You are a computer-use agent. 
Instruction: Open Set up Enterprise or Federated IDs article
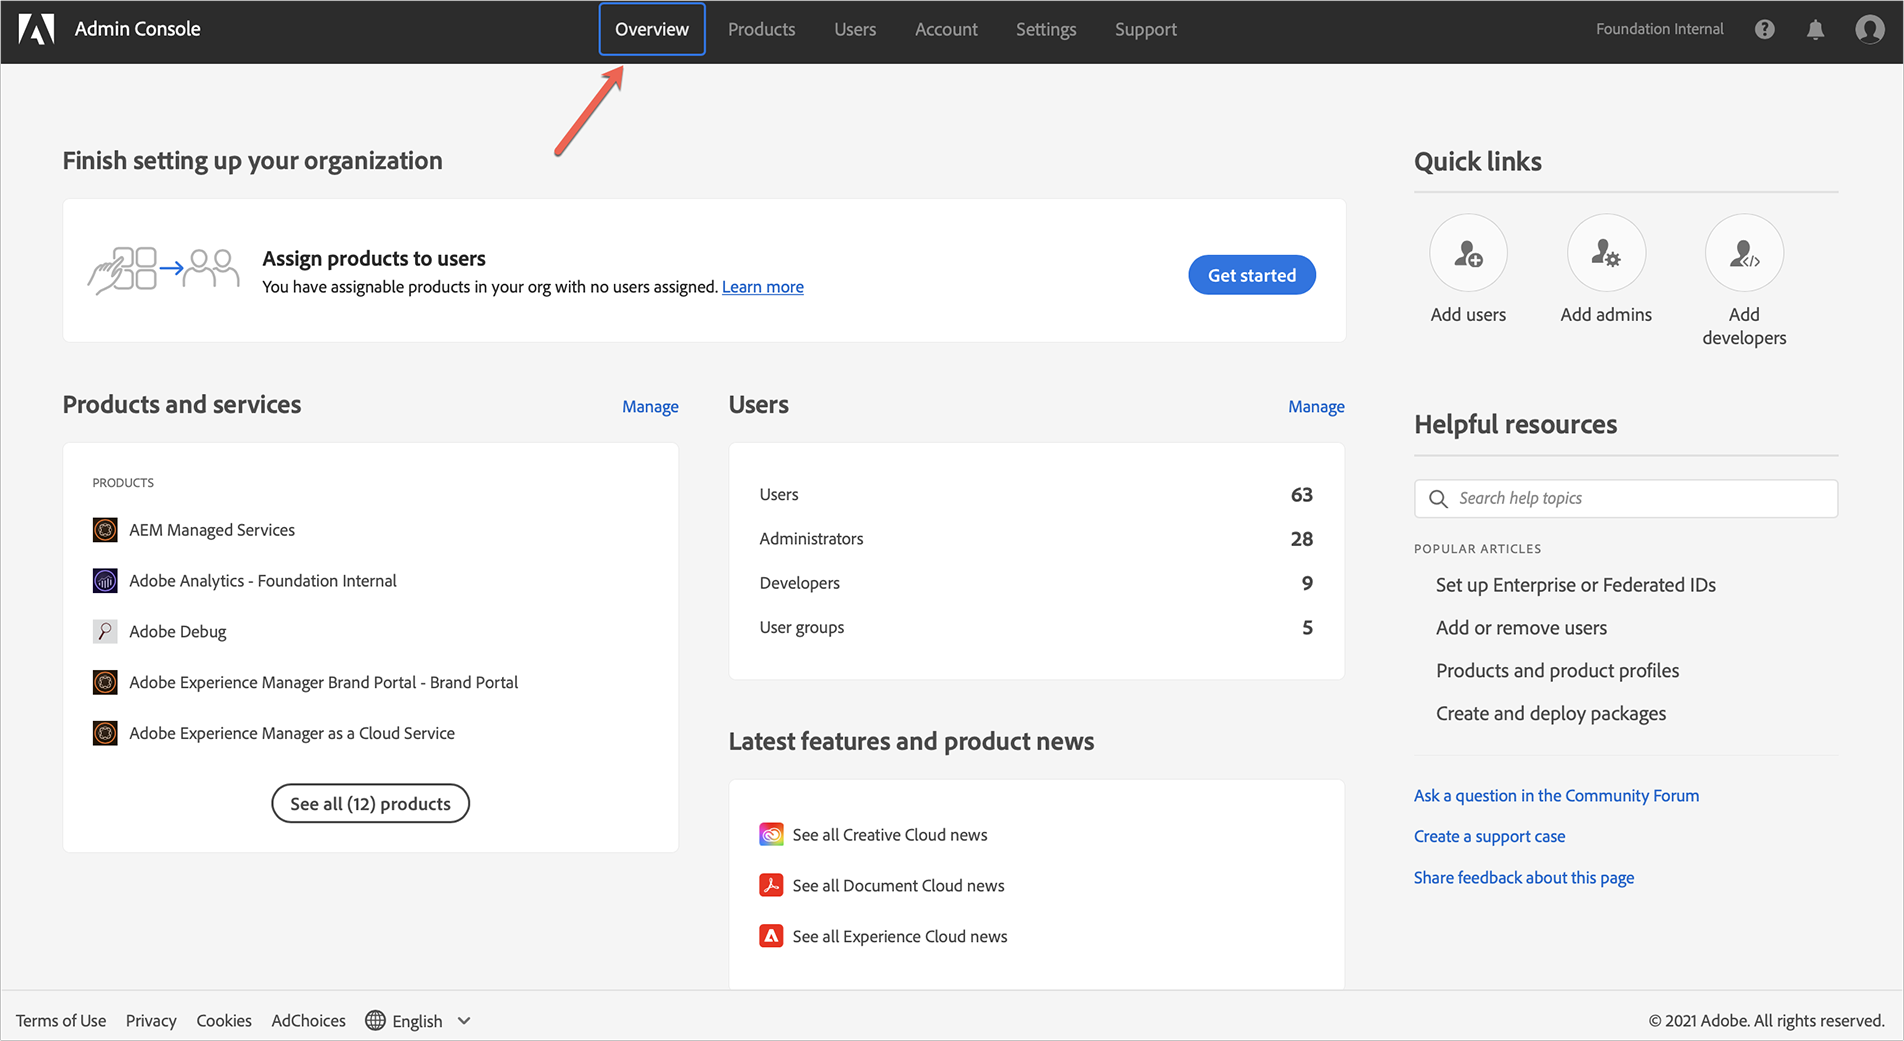pos(1576,585)
